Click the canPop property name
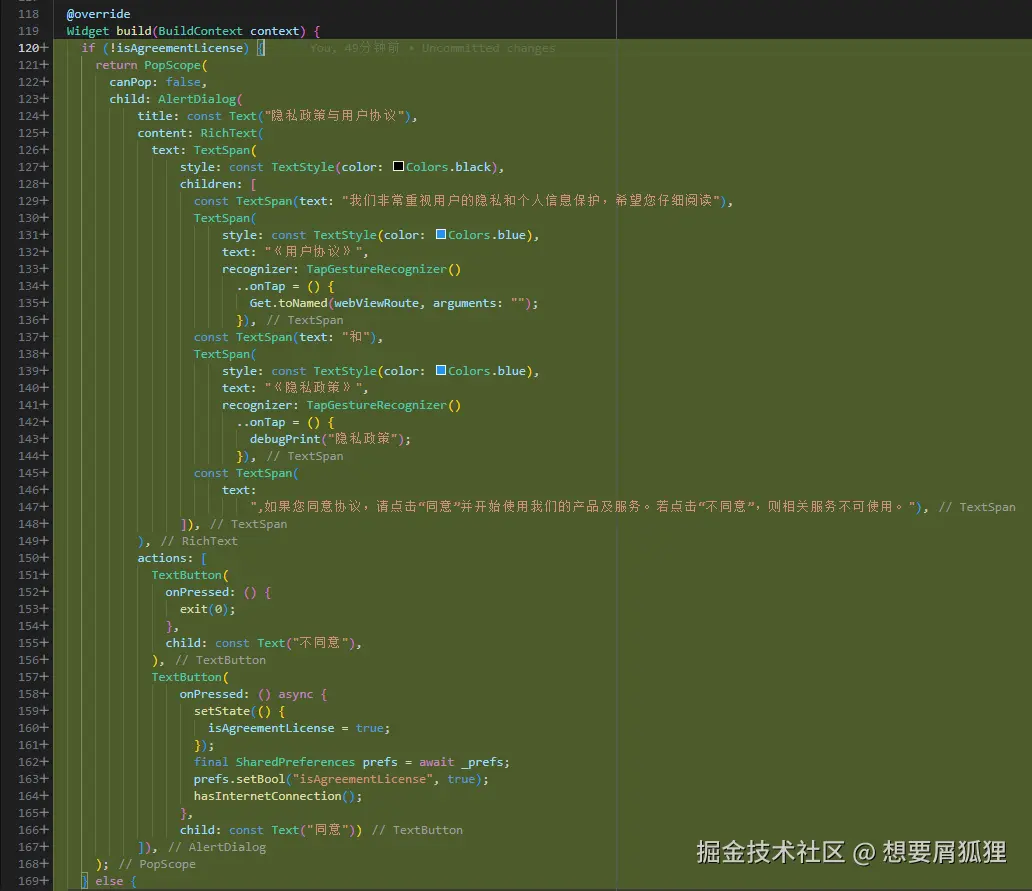Image resolution: width=1032 pixels, height=891 pixels. point(130,82)
